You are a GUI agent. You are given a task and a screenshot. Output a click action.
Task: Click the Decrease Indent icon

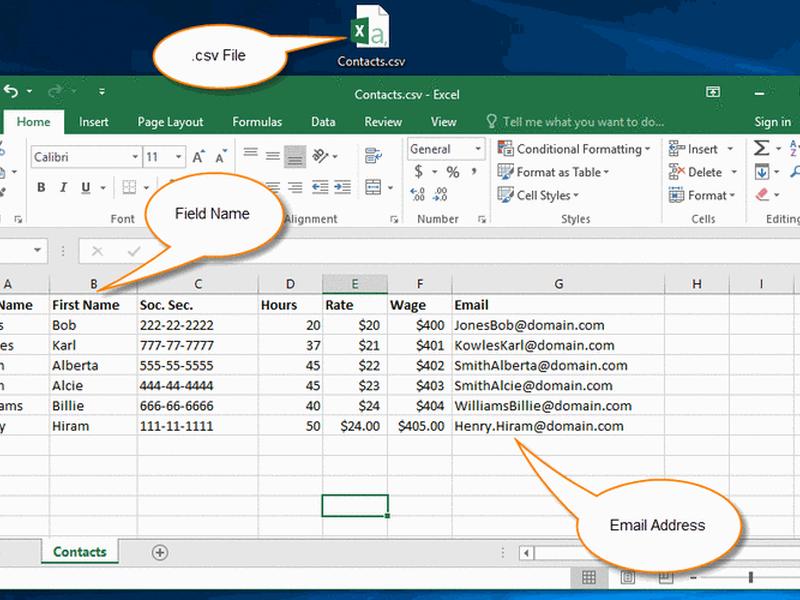pos(320,187)
